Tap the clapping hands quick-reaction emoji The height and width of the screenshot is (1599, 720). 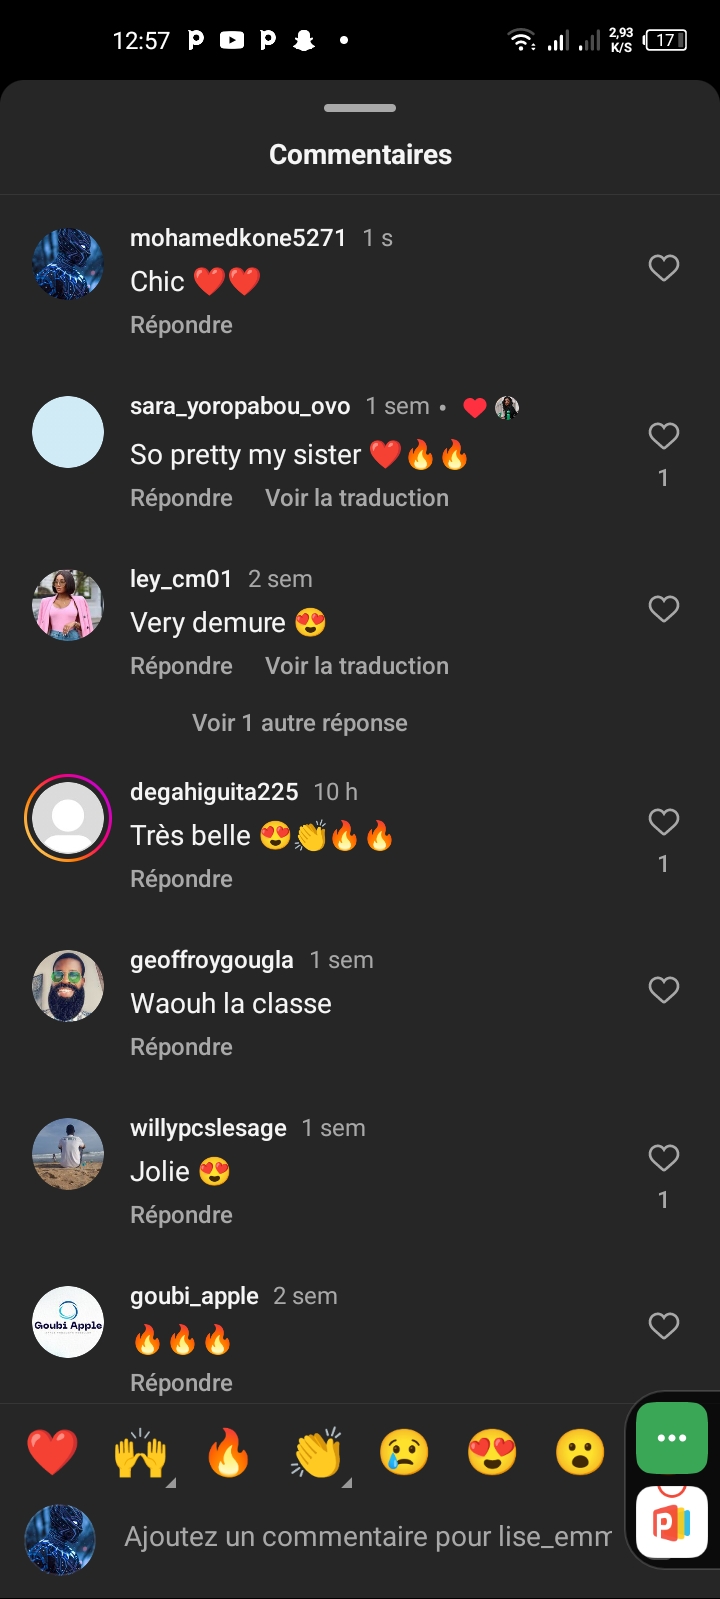pos(317,1453)
